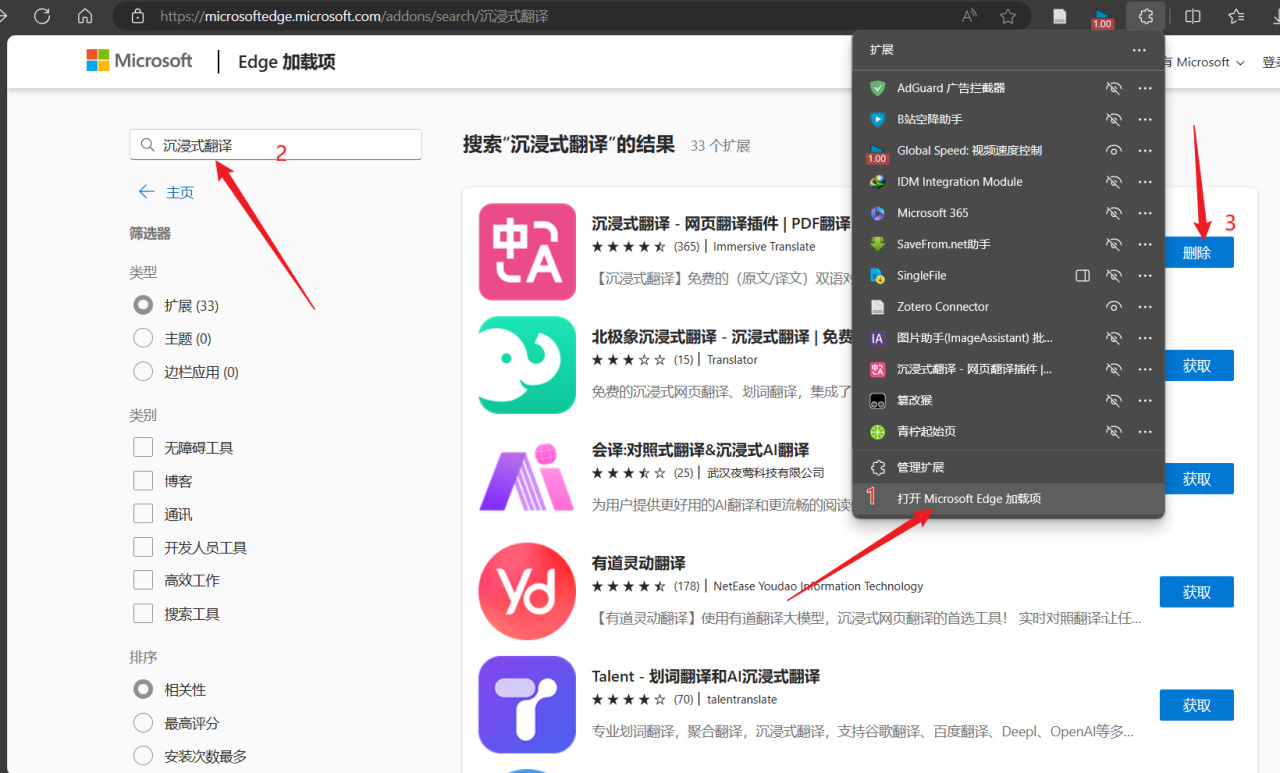Toggle toolbar visibility for B站空降助手
This screenshot has width=1280, height=773.
(1113, 119)
